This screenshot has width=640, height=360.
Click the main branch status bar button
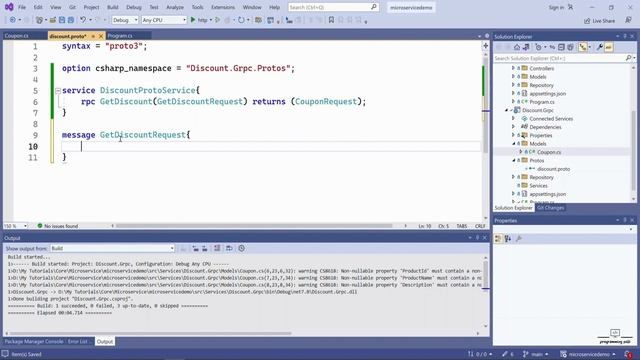coord(536,354)
